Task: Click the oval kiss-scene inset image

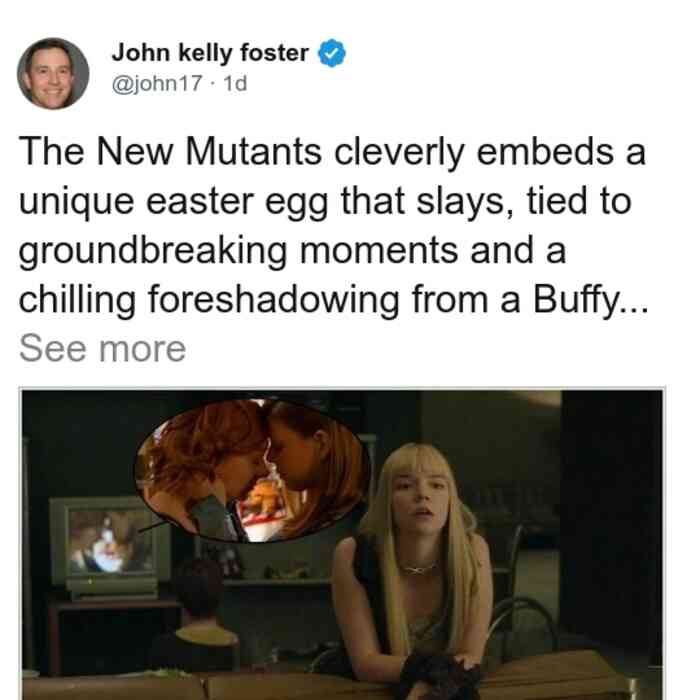Action: (x=252, y=471)
